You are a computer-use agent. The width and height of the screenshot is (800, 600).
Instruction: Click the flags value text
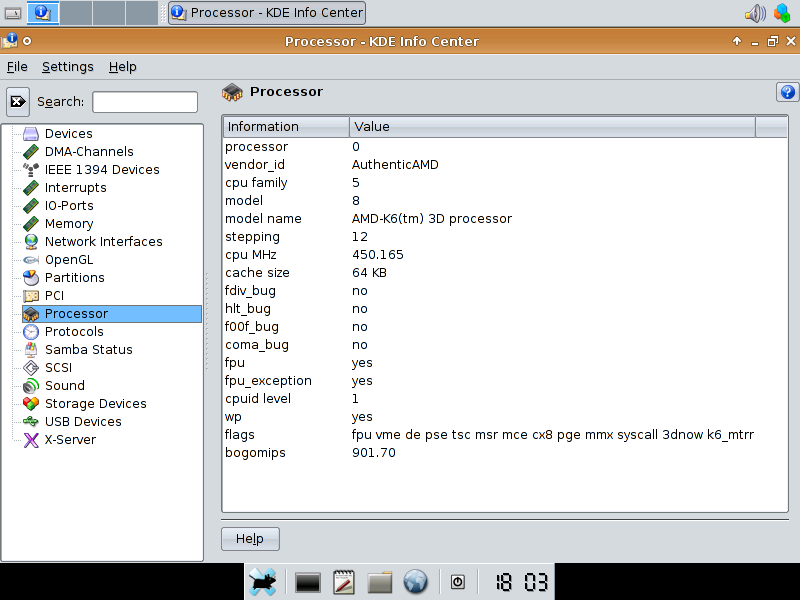(553, 435)
